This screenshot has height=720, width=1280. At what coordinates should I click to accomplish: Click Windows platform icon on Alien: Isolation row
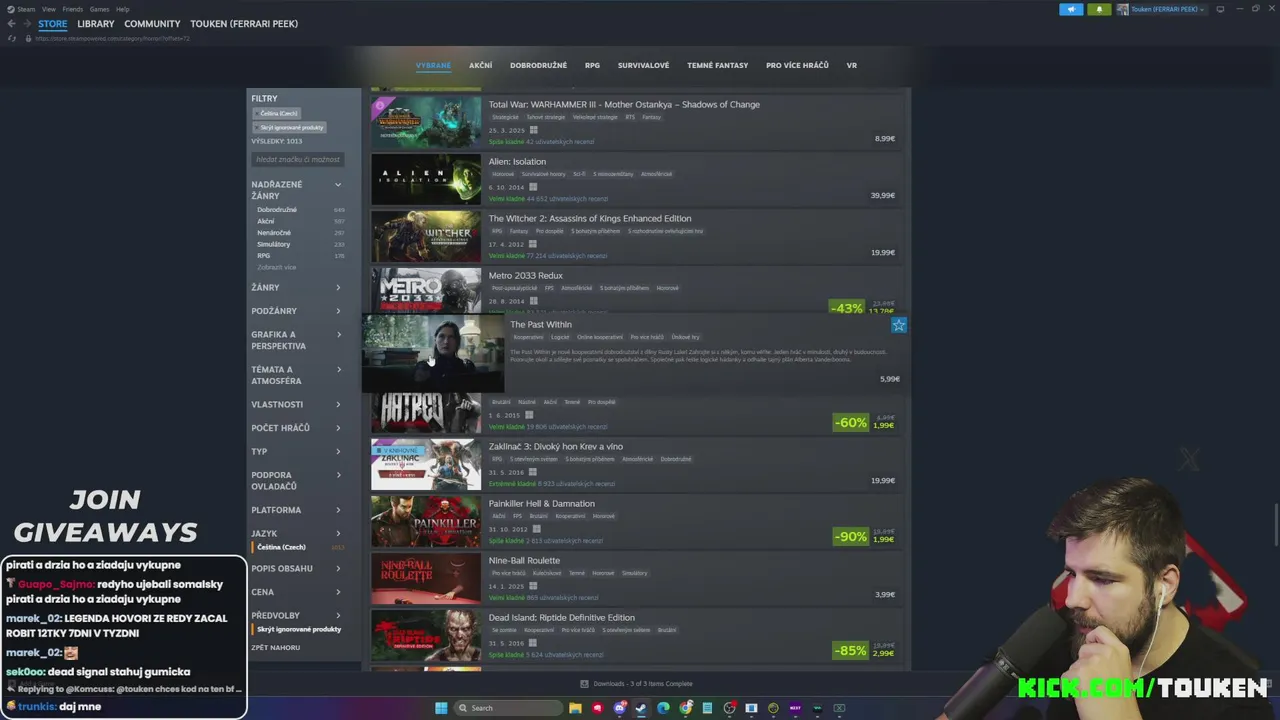tap(533, 187)
